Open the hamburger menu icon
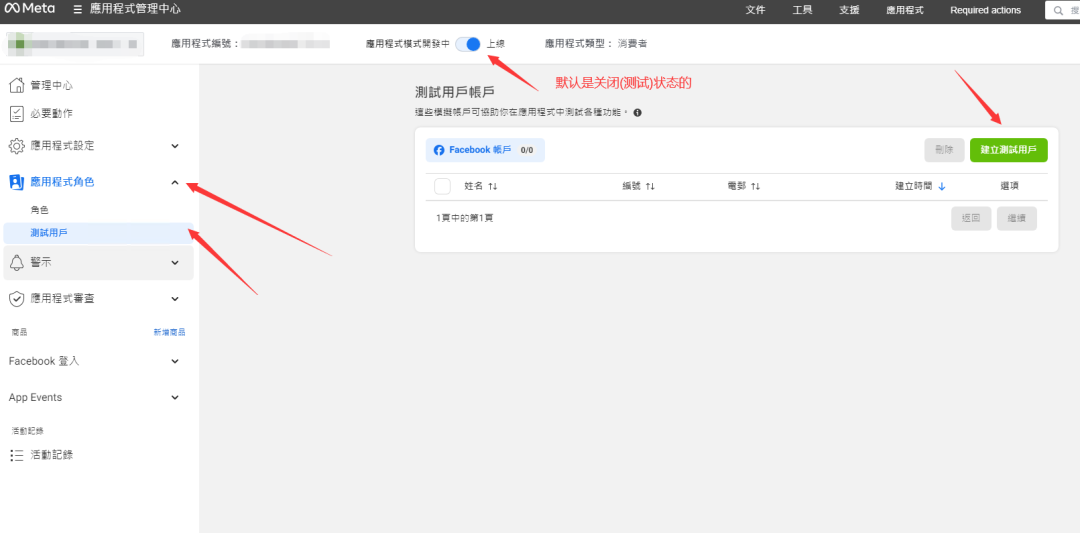 tap(77, 10)
